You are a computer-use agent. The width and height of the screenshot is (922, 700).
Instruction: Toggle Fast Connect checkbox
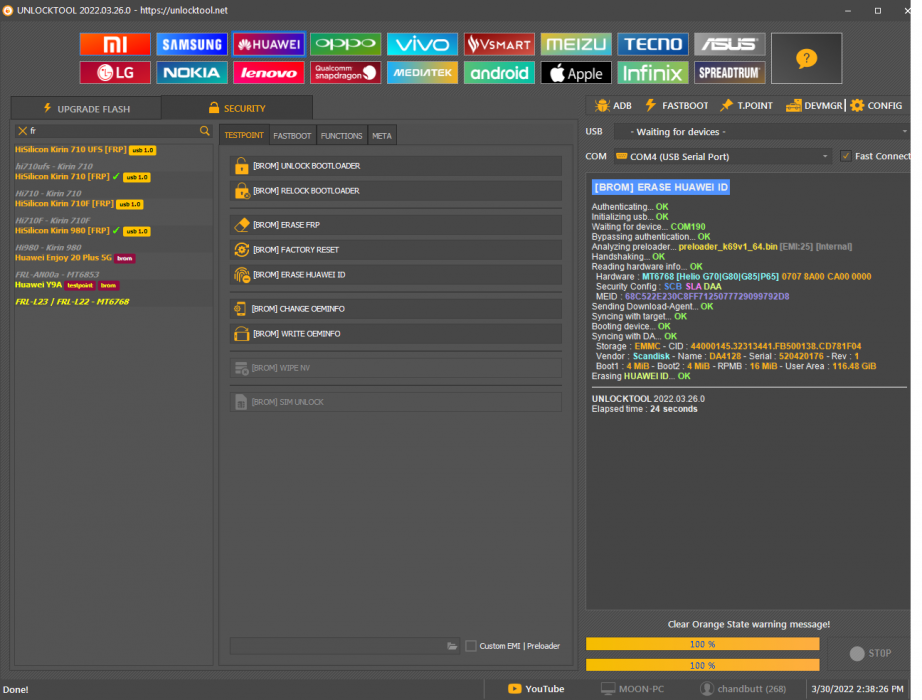coord(846,156)
